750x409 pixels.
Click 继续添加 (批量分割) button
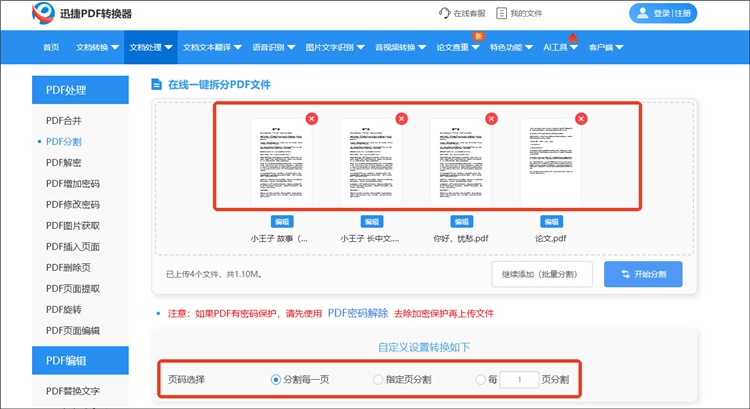coord(541,274)
